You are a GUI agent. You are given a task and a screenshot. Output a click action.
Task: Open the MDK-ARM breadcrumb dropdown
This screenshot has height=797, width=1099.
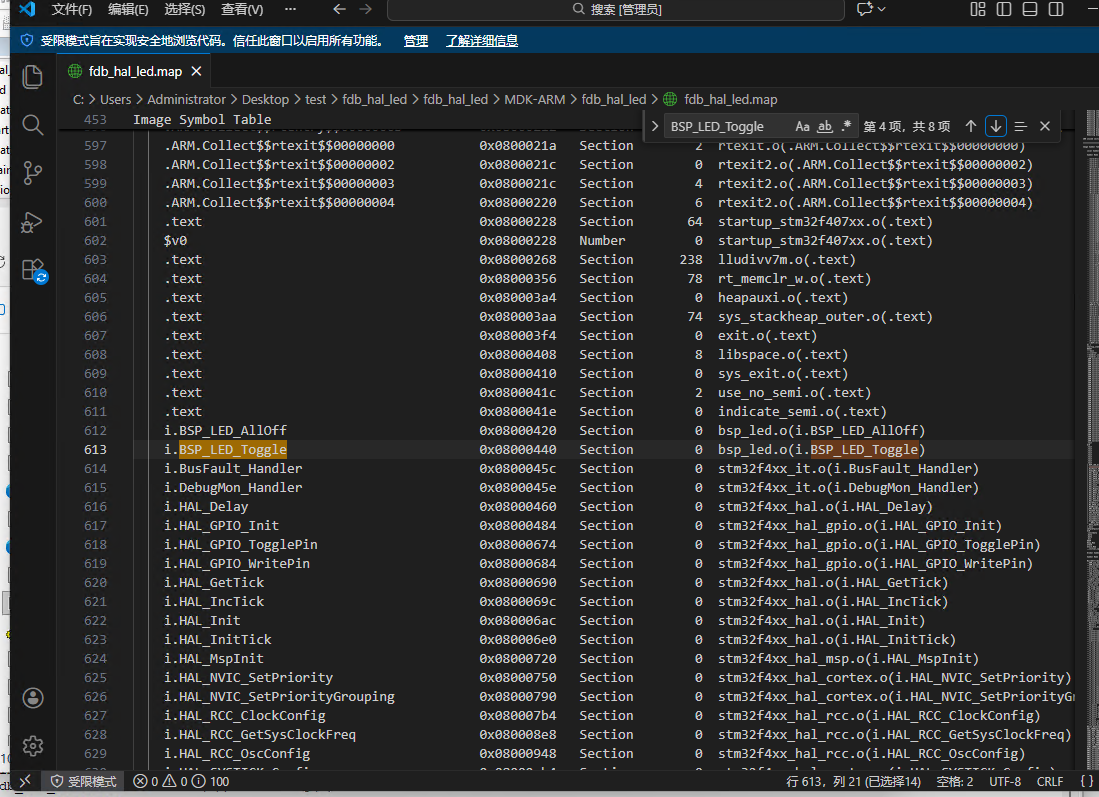pos(535,100)
